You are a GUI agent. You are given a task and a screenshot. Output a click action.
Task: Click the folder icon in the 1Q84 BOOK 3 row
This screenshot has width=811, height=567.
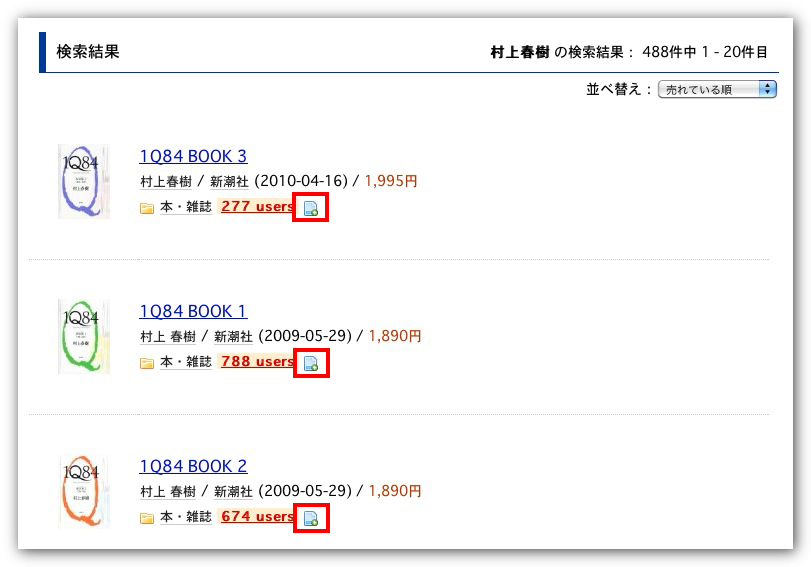(147, 208)
